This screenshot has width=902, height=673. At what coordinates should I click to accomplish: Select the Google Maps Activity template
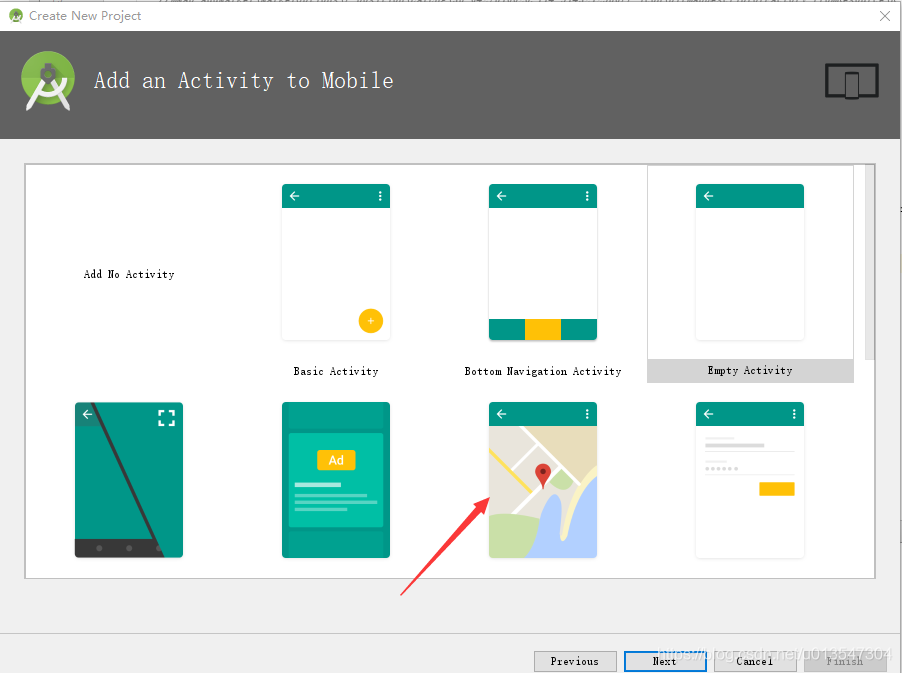542,480
